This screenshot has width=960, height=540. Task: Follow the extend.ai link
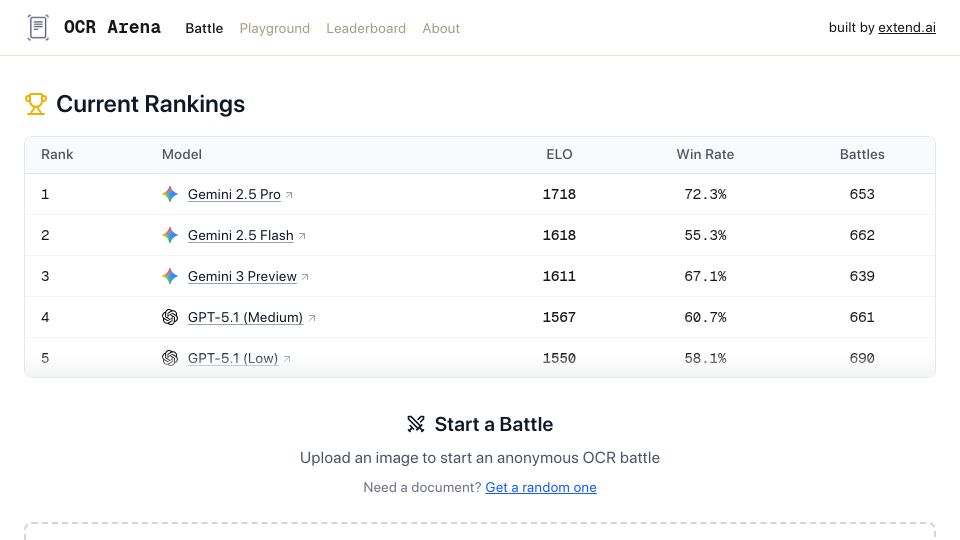[907, 28]
